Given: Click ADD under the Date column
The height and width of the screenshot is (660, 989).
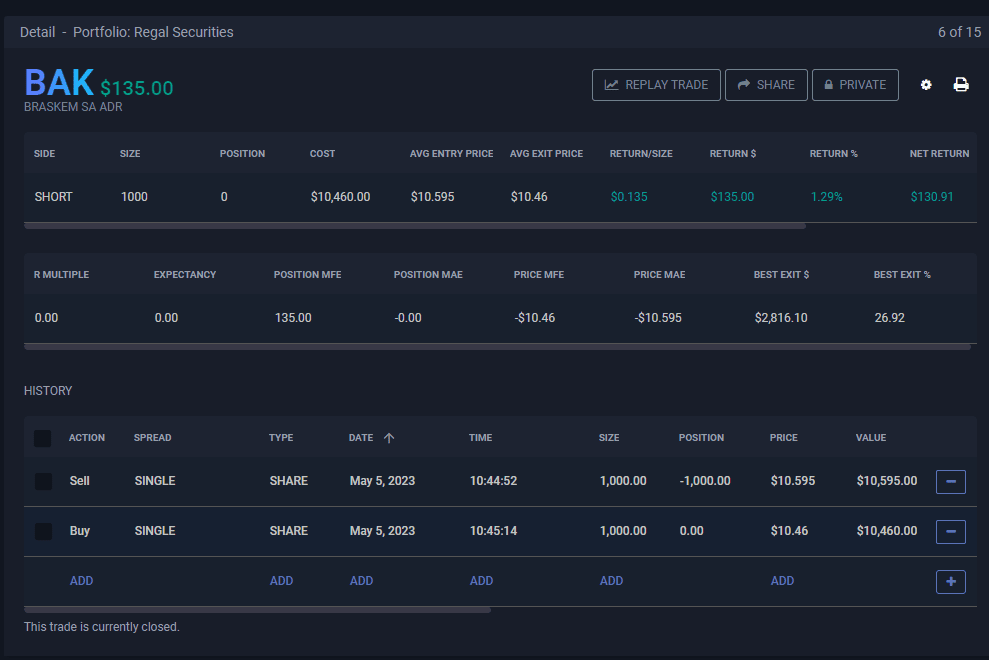Looking at the screenshot, I should point(361,581).
